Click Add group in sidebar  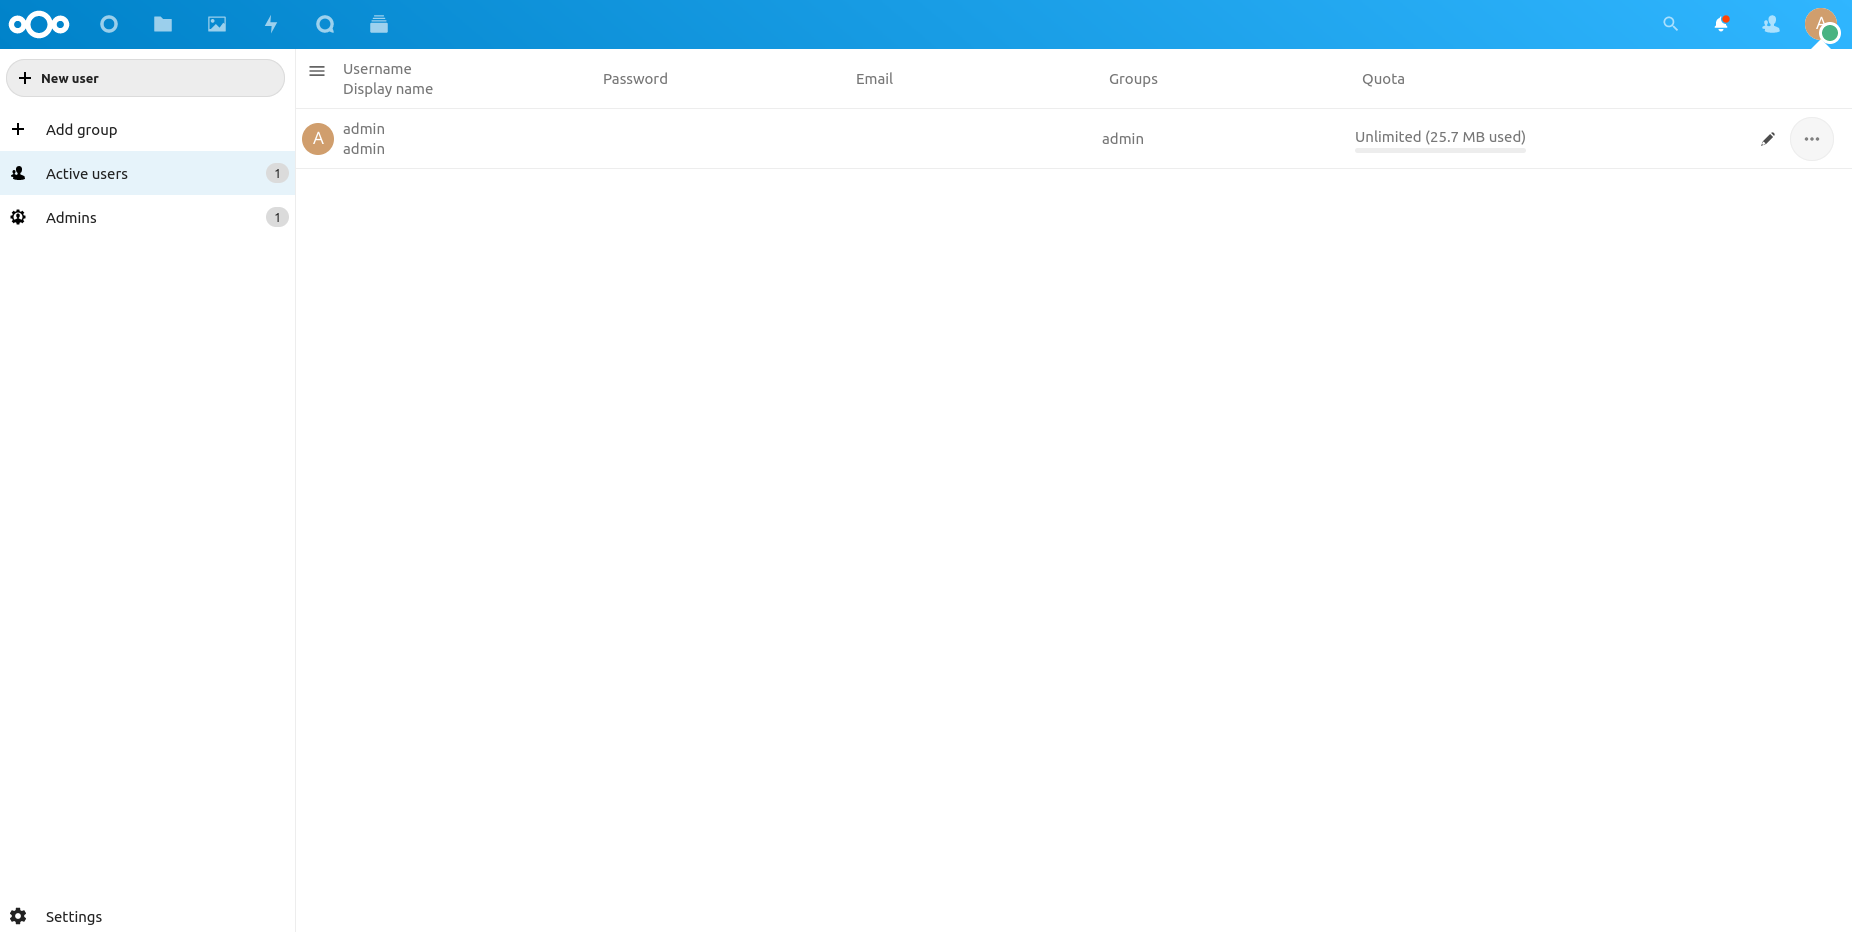click(81, 130)
